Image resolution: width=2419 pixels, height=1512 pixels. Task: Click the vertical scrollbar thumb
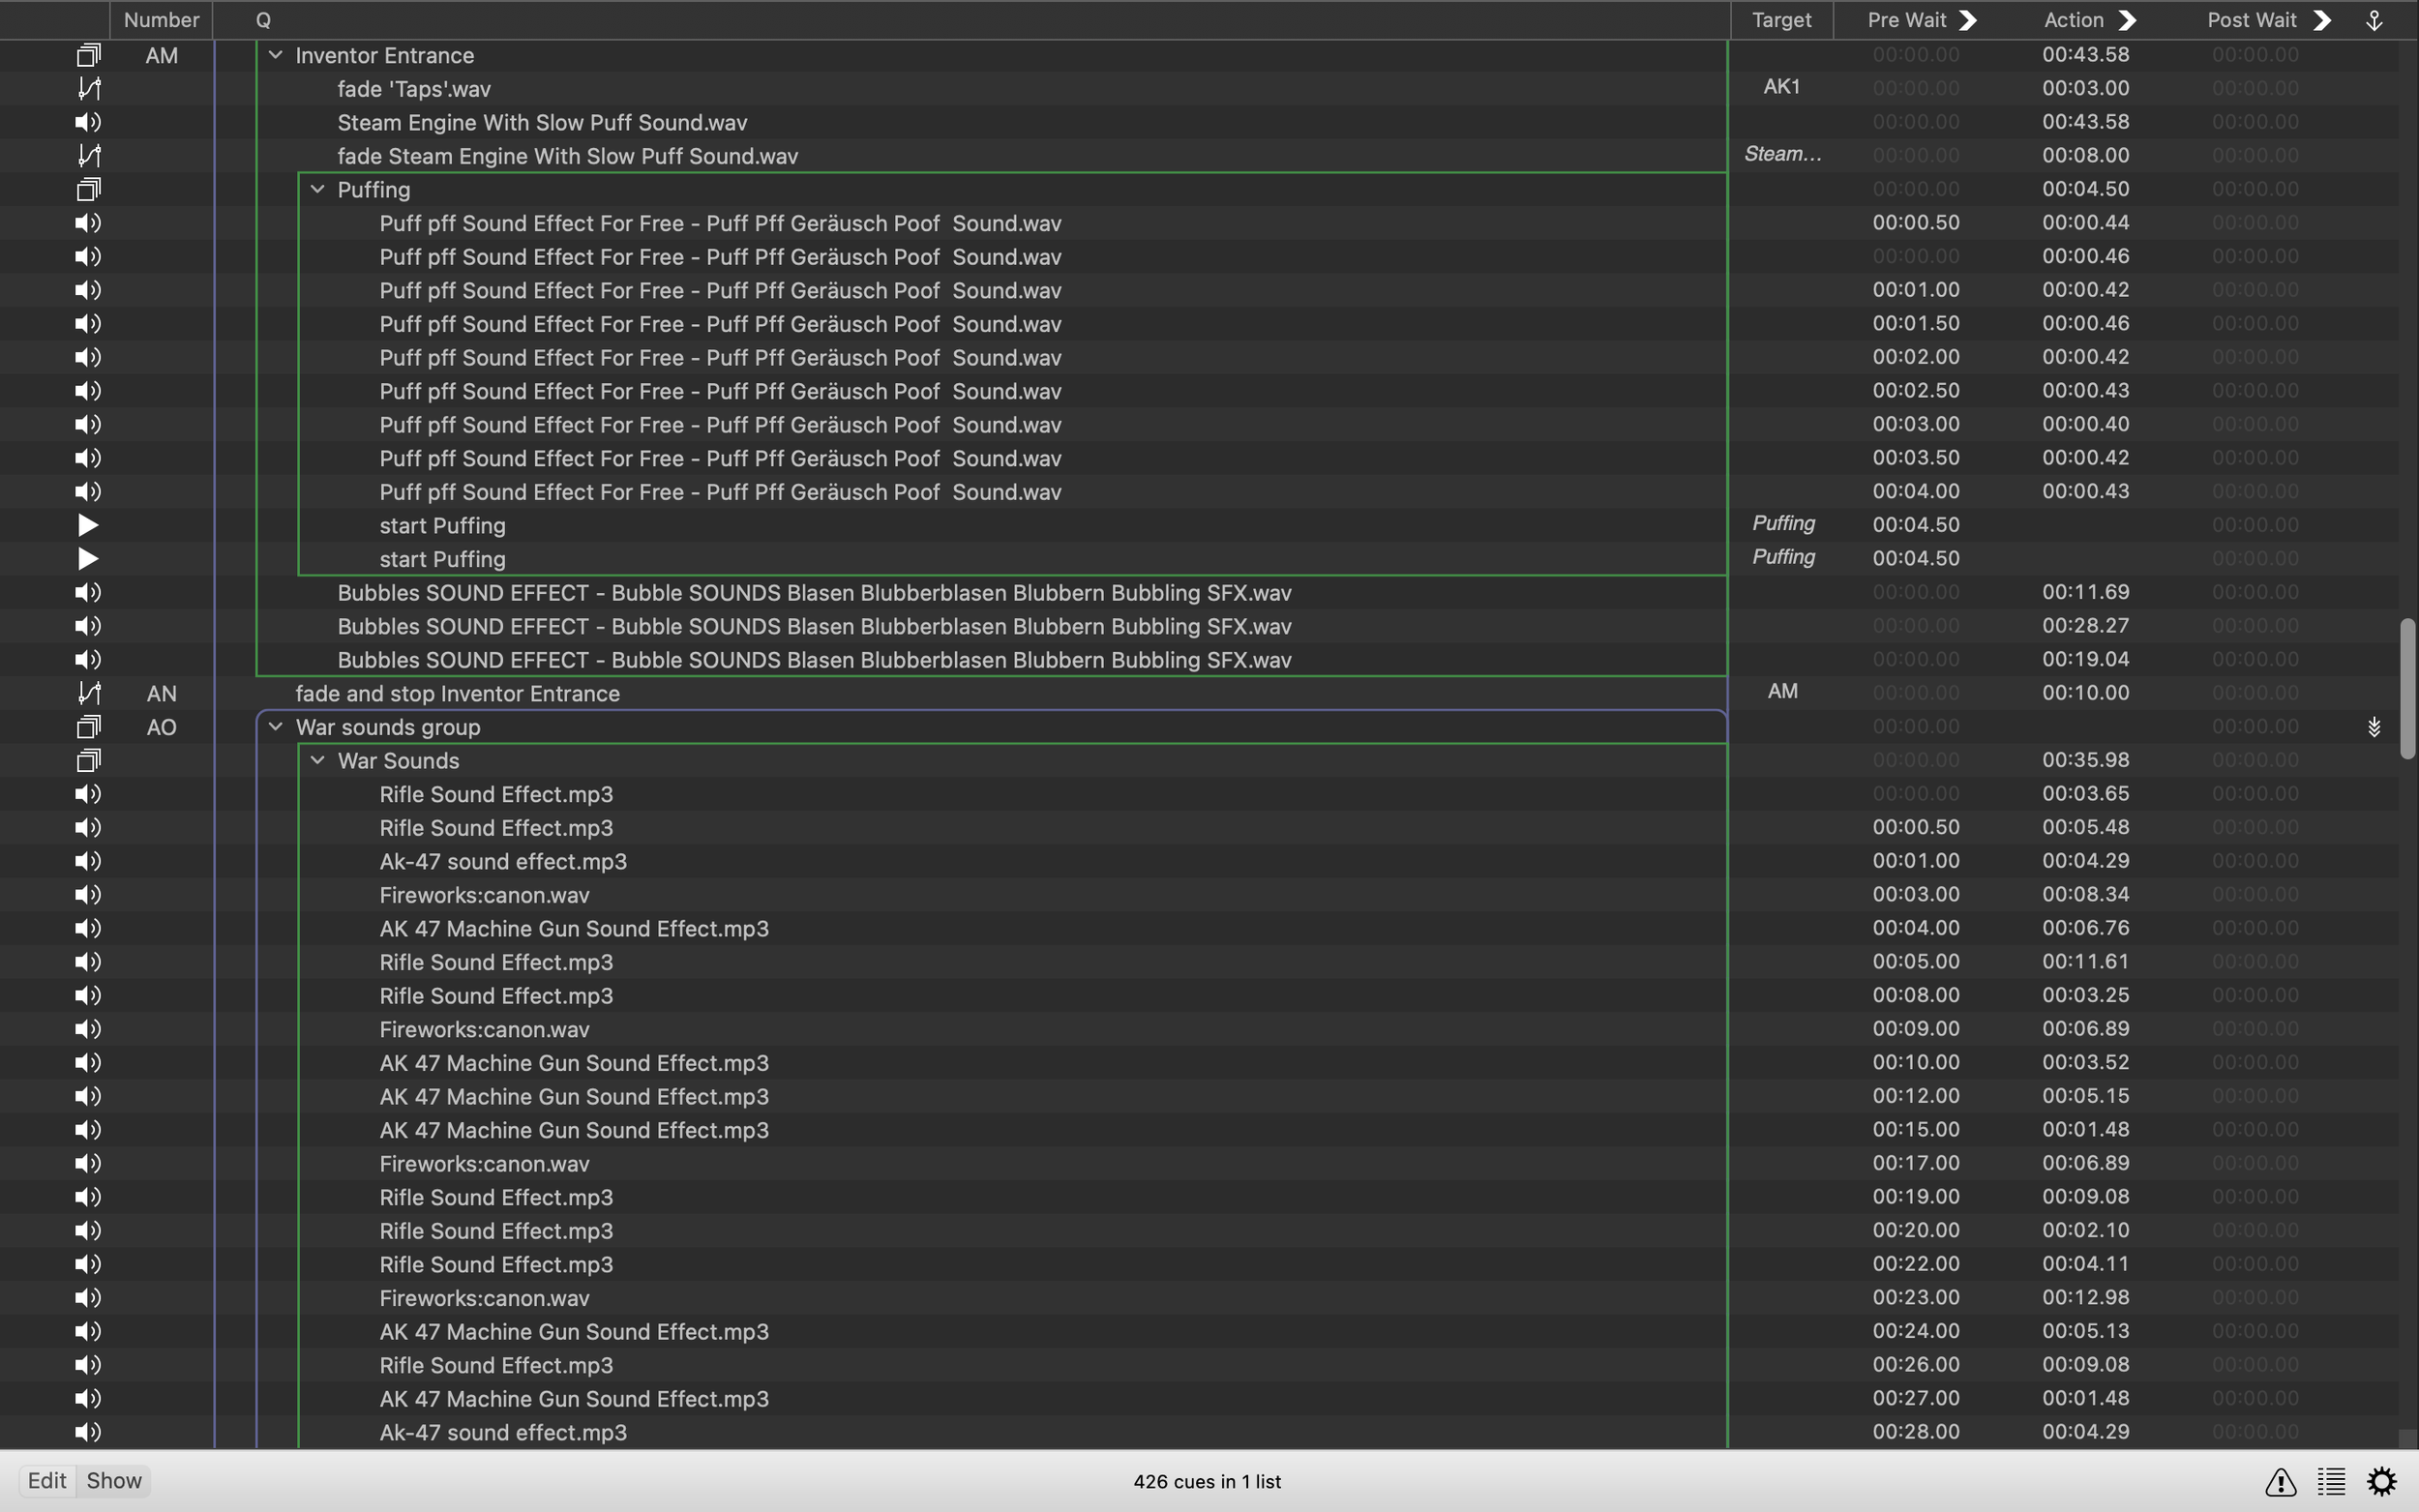[x=2407, y=688]
